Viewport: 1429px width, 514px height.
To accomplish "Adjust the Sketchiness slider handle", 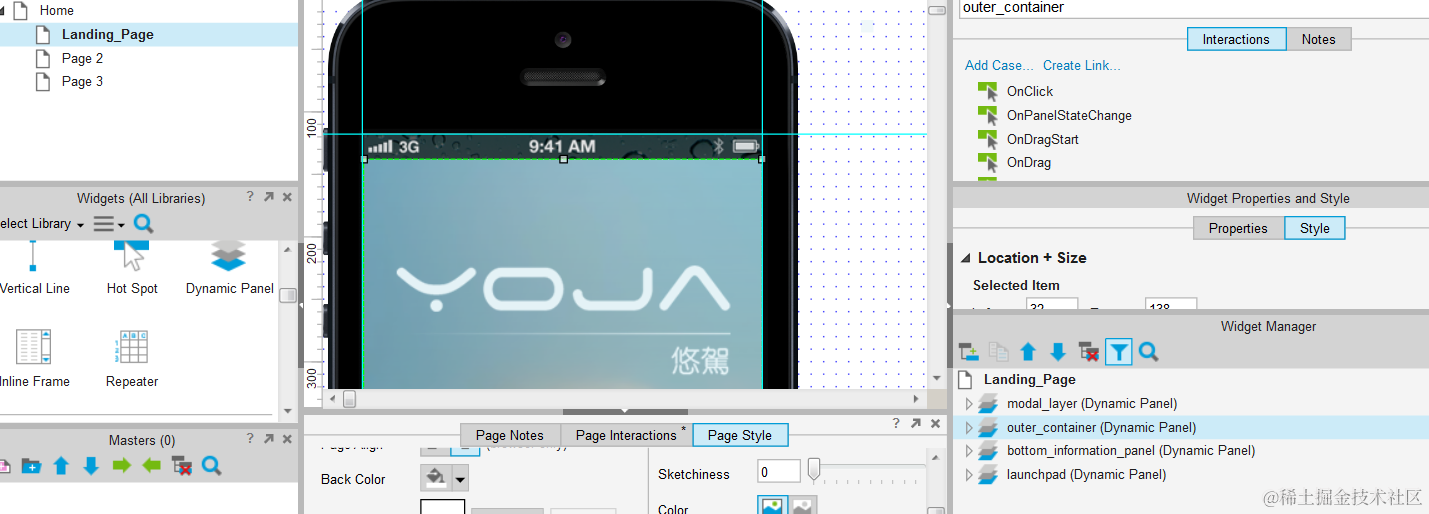I will point(814,468).
